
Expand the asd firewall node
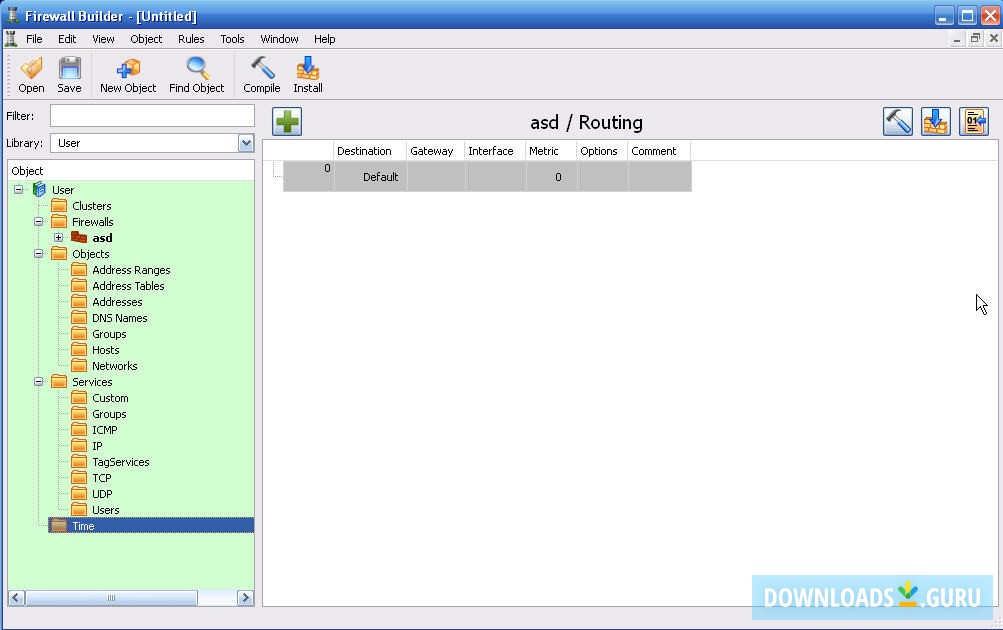58,237
